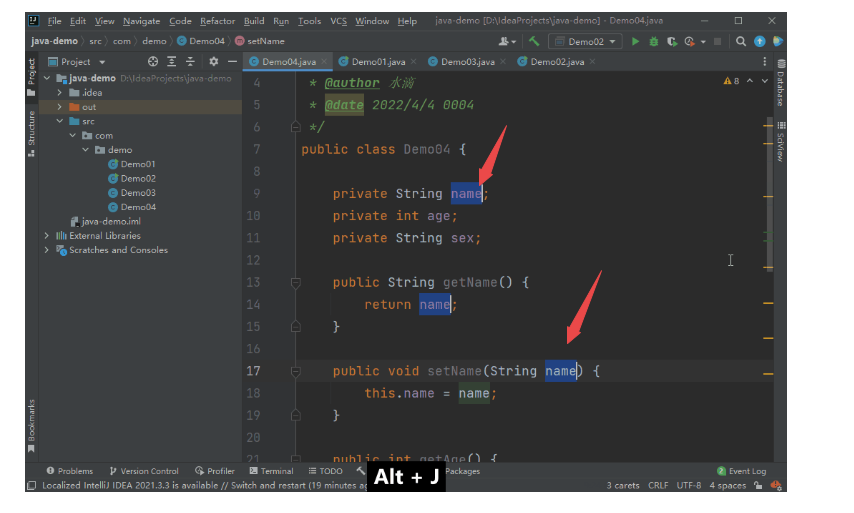Switch to the Demo03.java tab

[467, 62]
